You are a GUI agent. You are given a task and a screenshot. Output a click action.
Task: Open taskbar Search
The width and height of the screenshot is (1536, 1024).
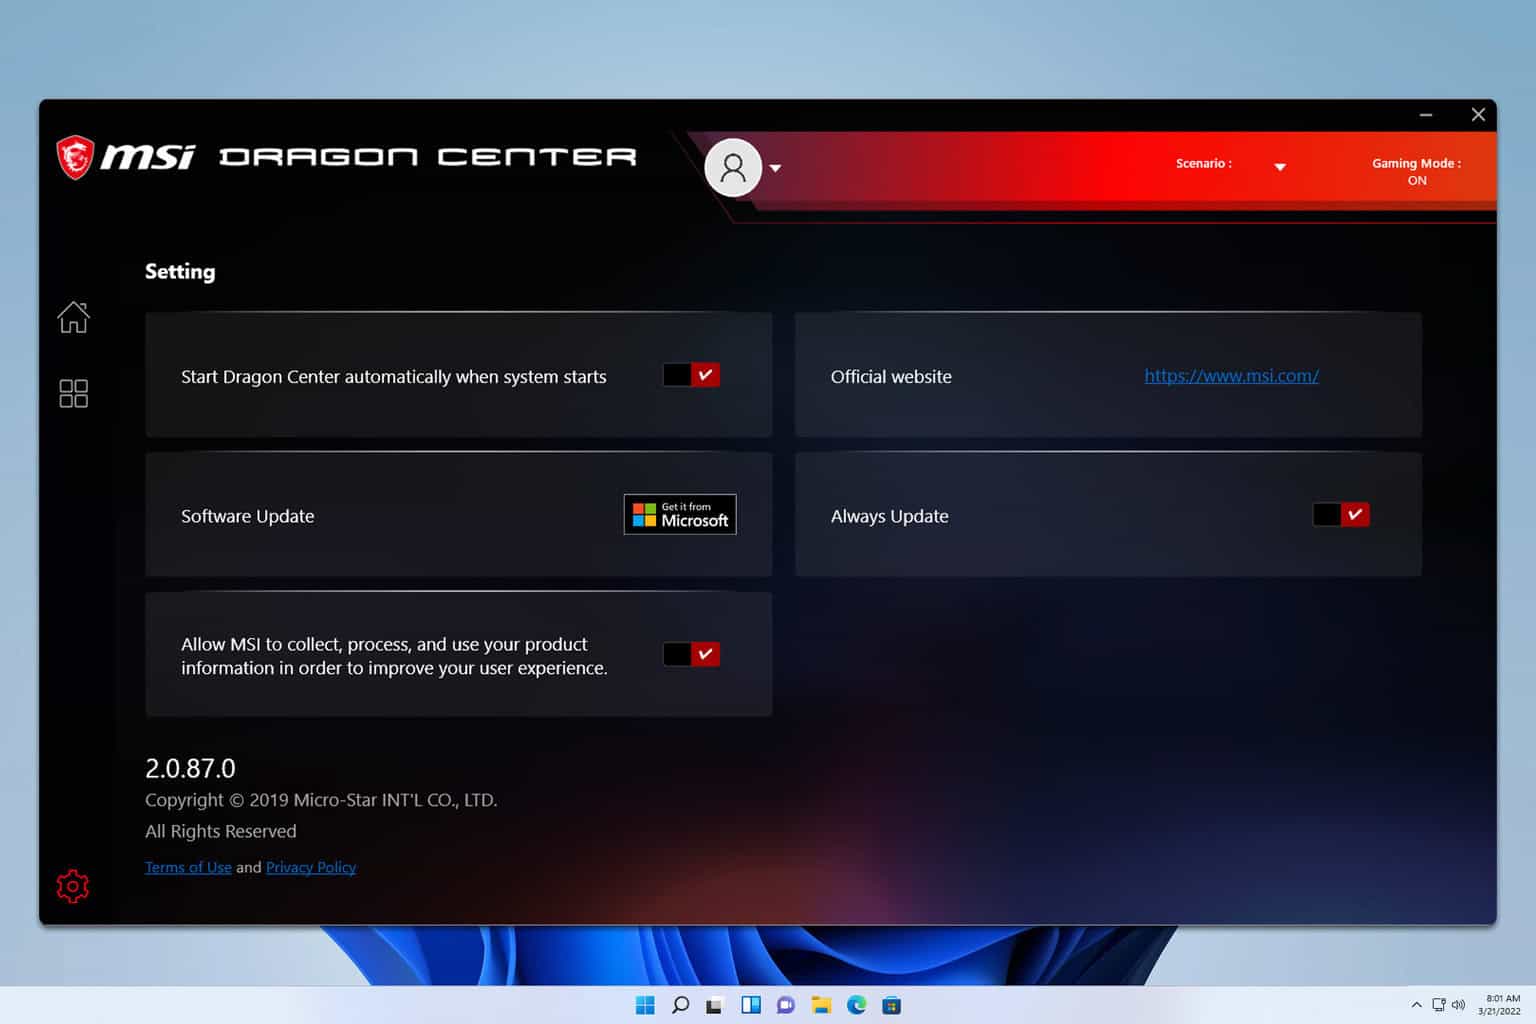pos(680,1005)
